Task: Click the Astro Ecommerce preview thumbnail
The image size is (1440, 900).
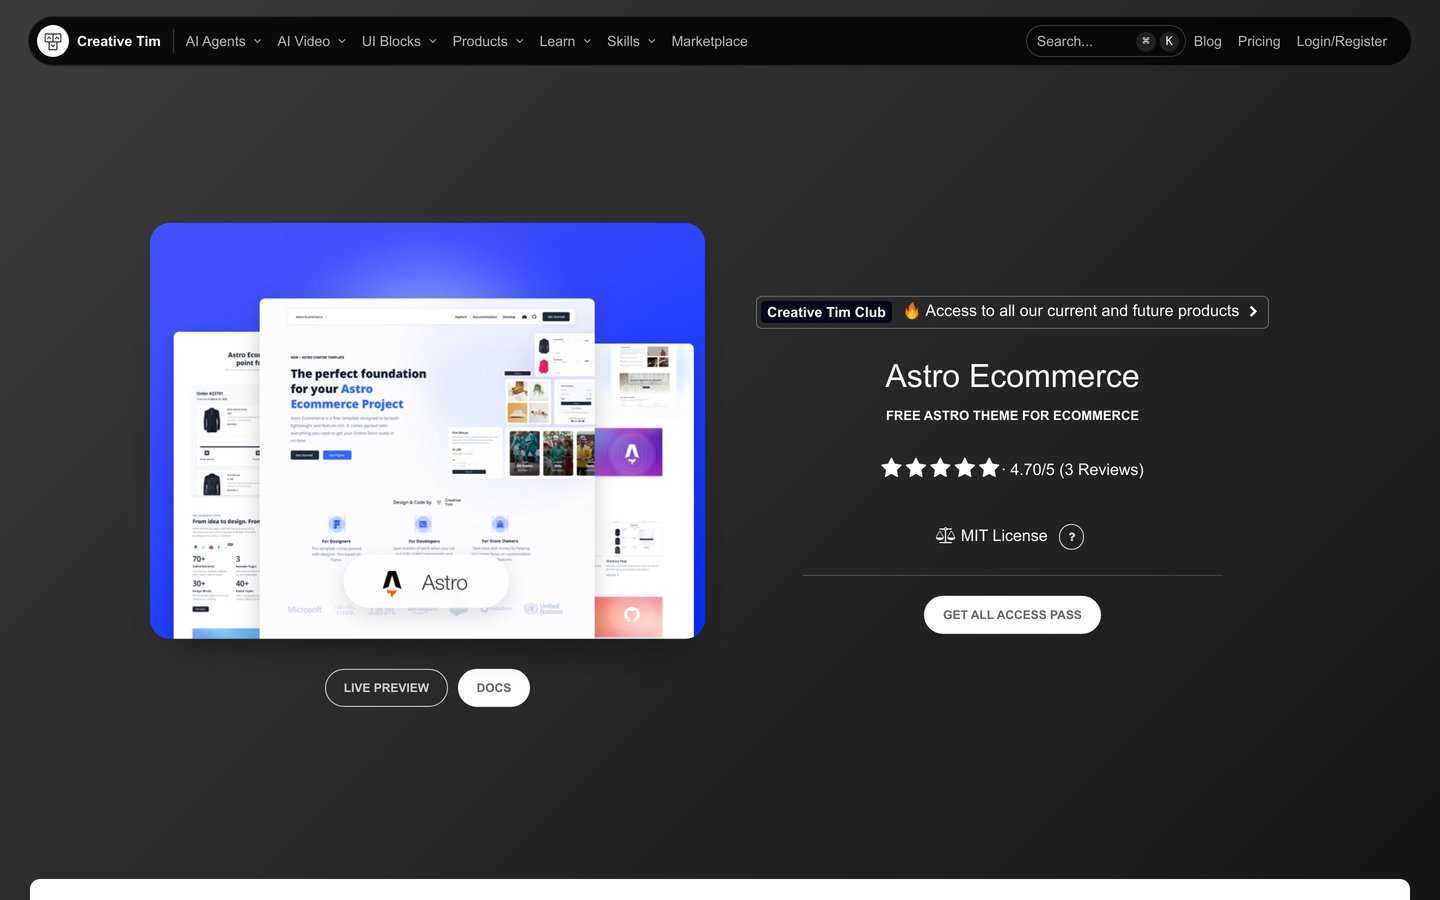Action: click(427, 431)
